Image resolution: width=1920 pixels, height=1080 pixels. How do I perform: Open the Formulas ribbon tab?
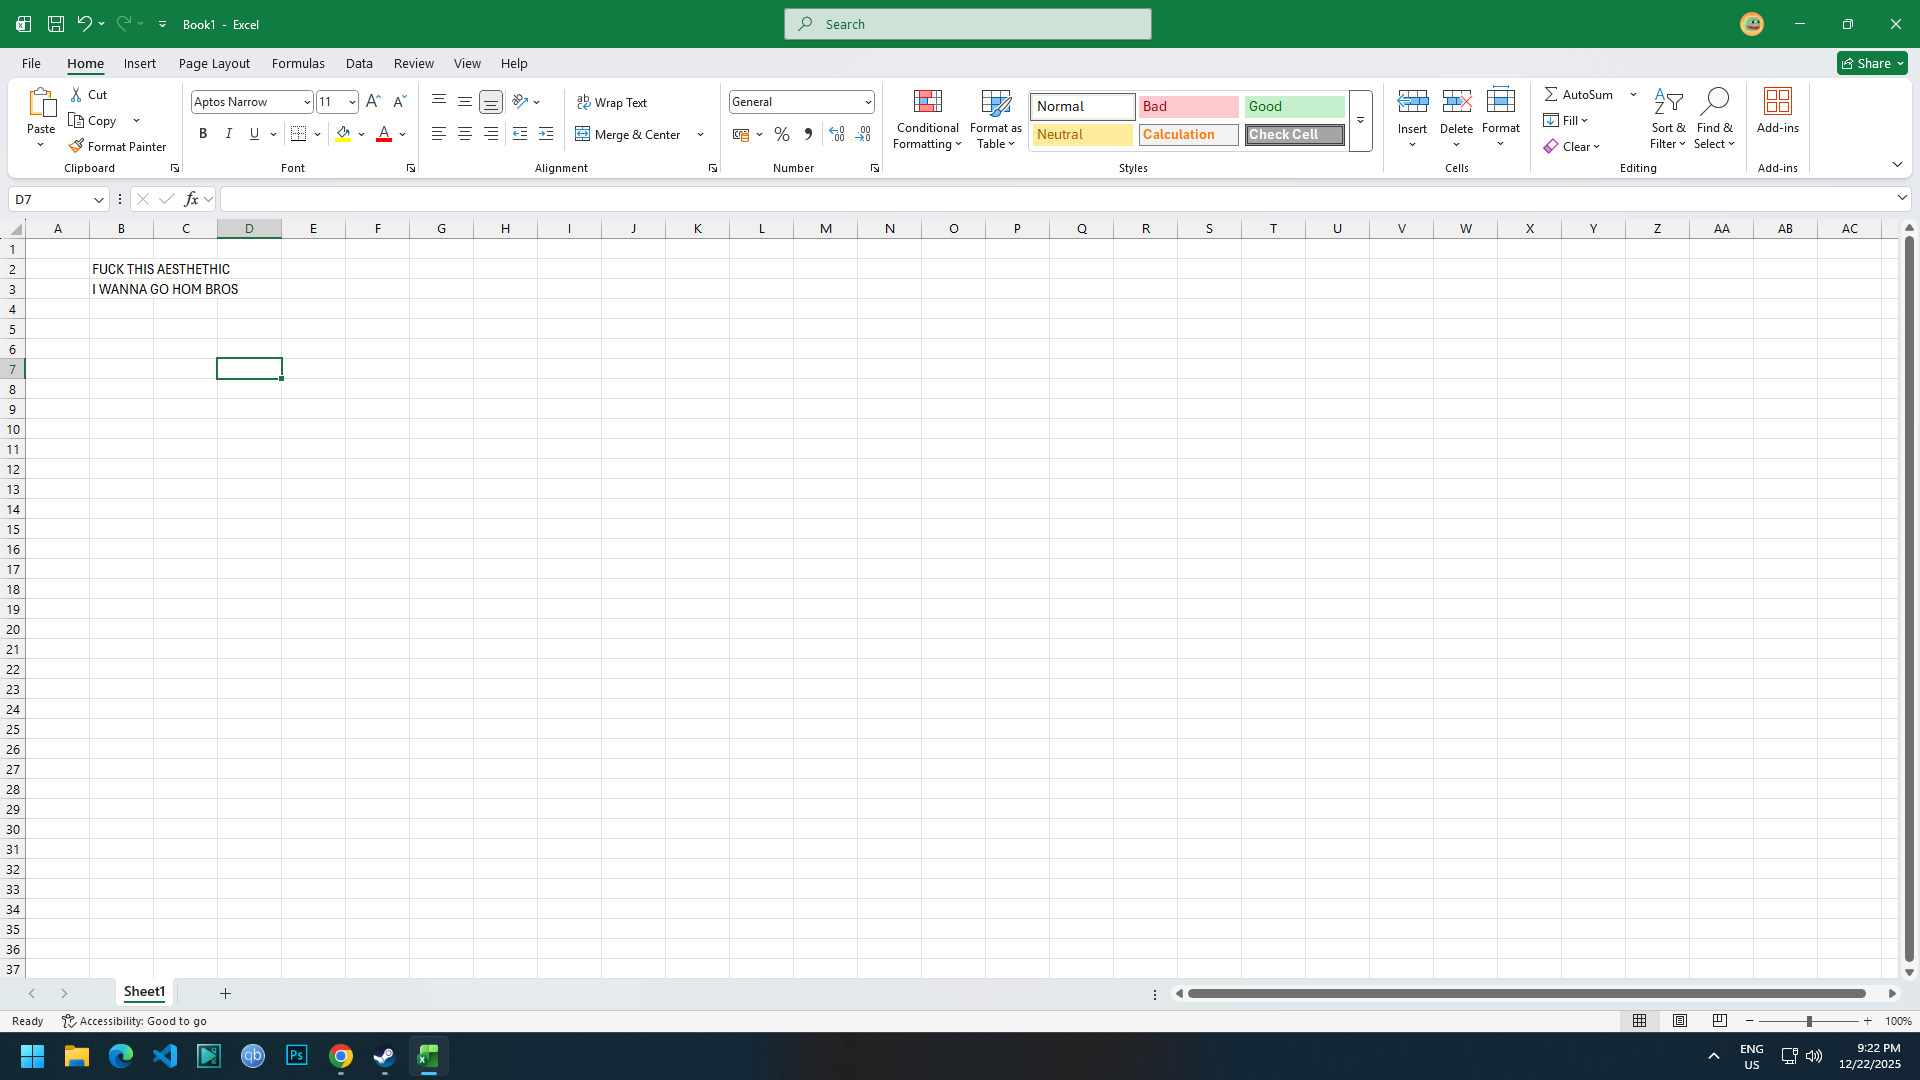click(298, 63)
